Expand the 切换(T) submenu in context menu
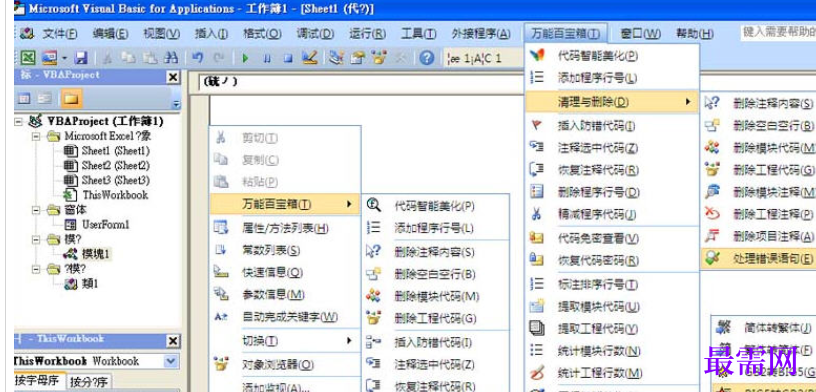 (x=285, y=342)
